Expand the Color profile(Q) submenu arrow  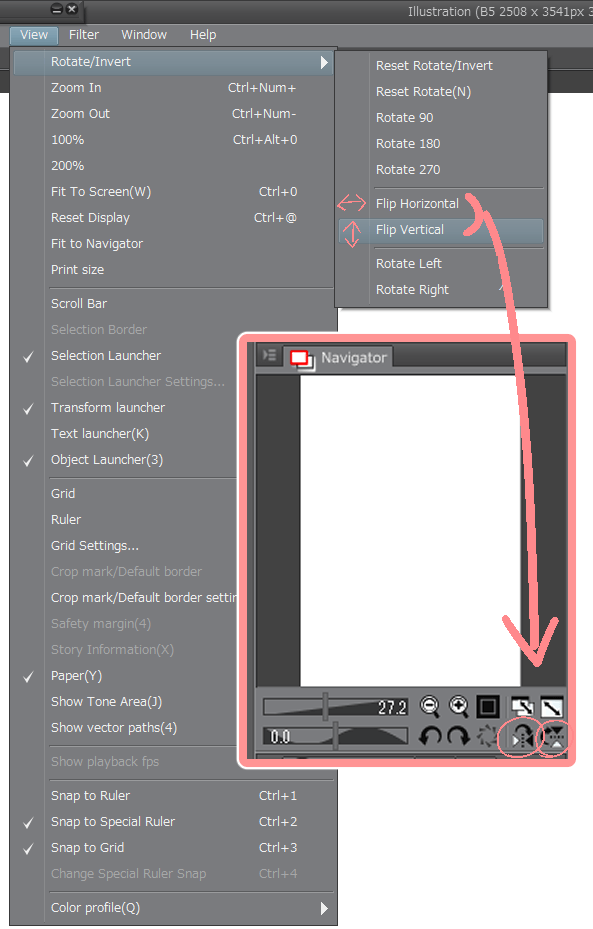(x=324, y=908)
